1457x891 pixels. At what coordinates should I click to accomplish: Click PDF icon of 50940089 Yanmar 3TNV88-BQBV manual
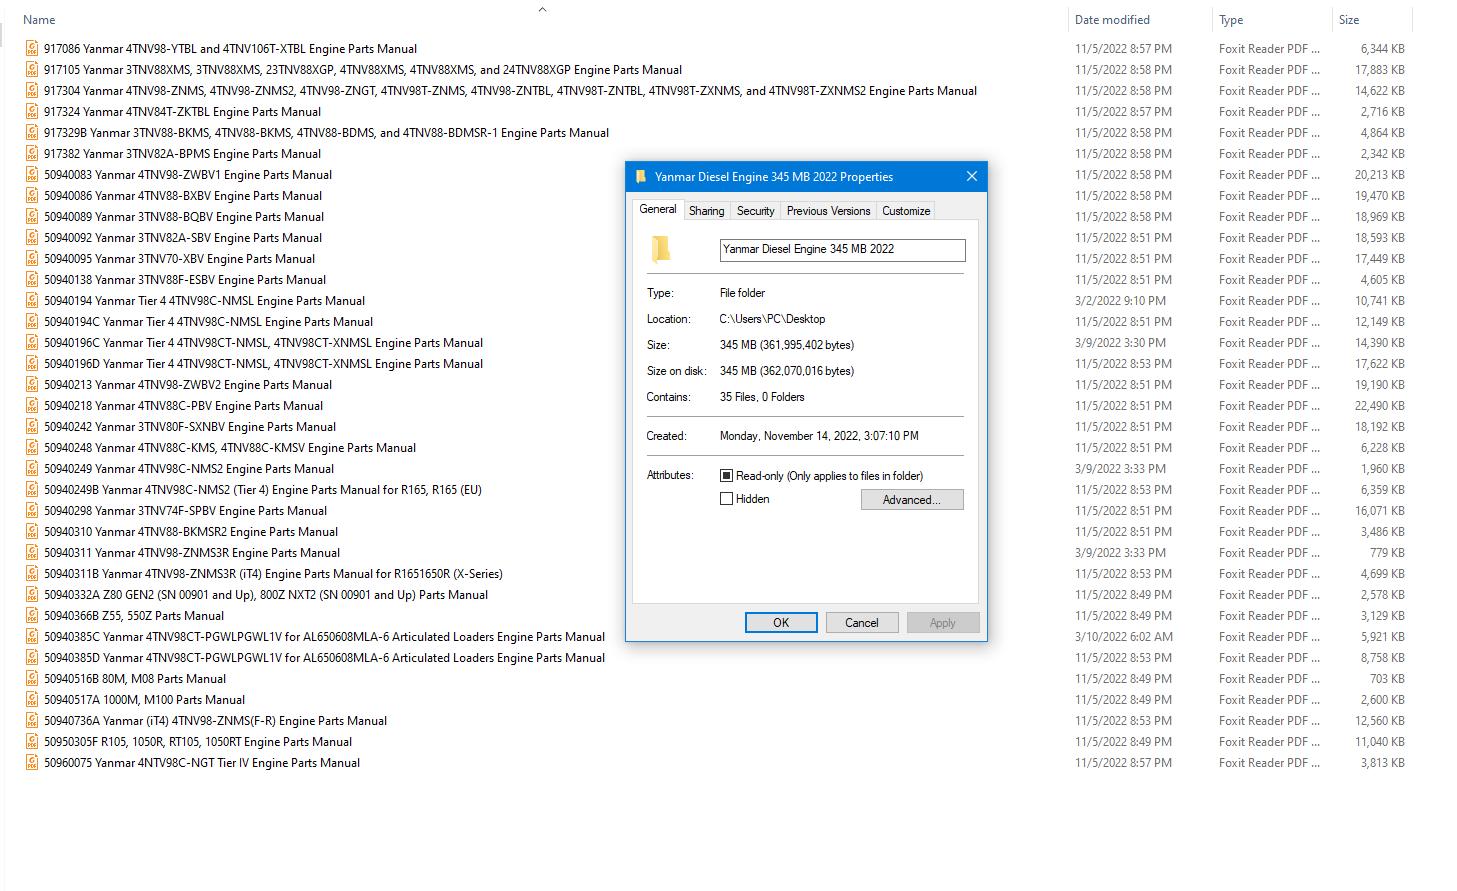[32, 216]
